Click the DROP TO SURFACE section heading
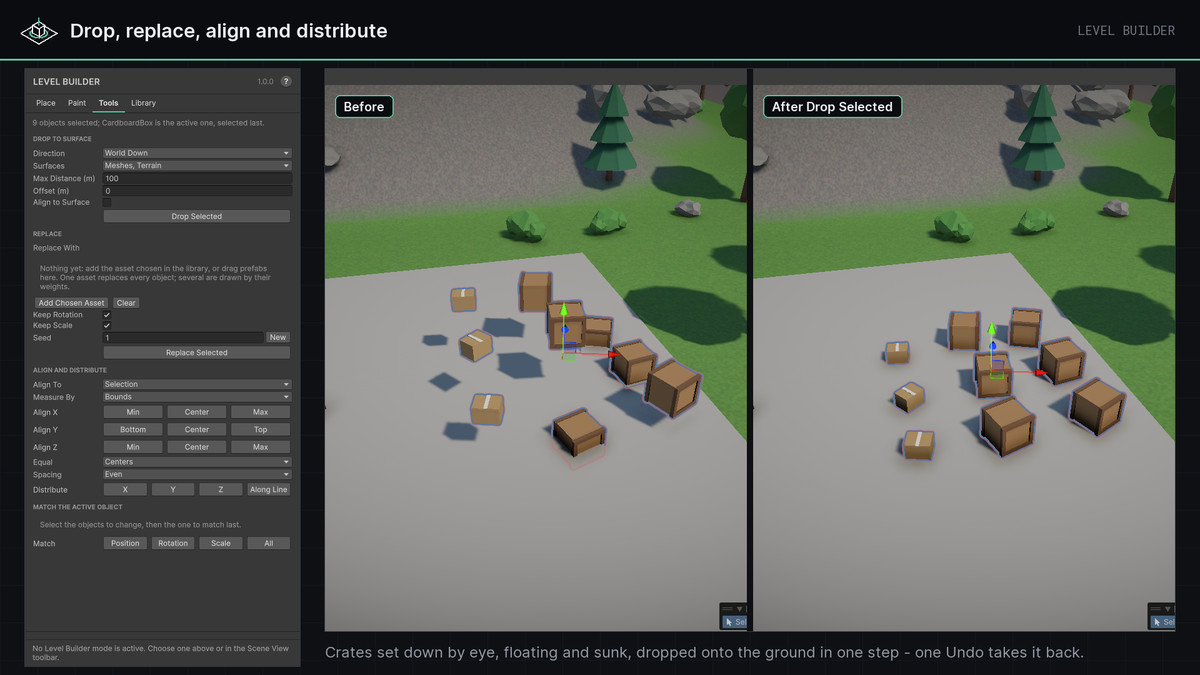Screen dimensions: 1200x675 62,138
